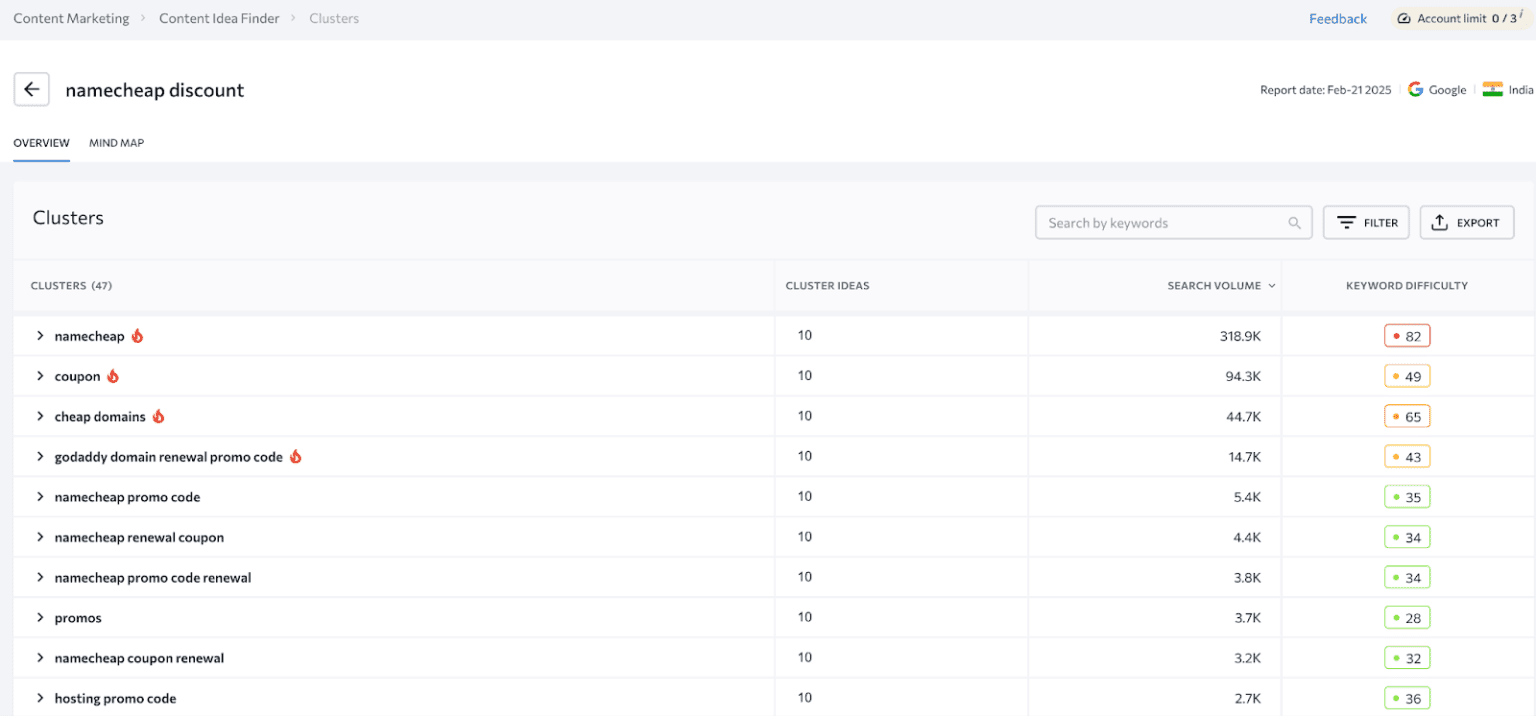Open the Feedback link
The height and width of the screenshot is (716, 1536).
[x=1338, y=19]
